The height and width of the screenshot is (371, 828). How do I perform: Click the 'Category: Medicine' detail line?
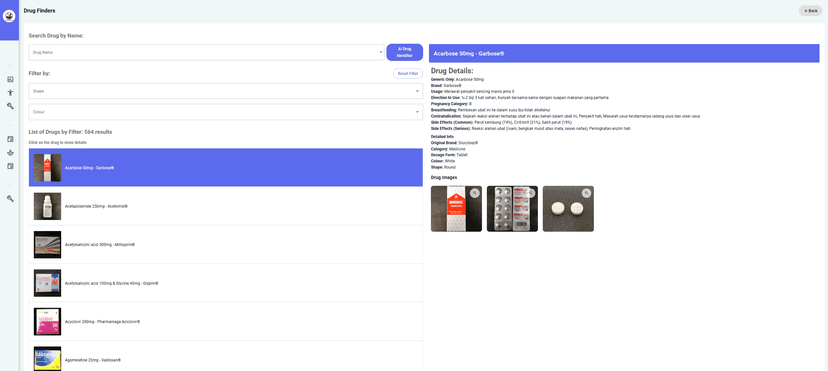pyautogui.click(x=448, y=149)
